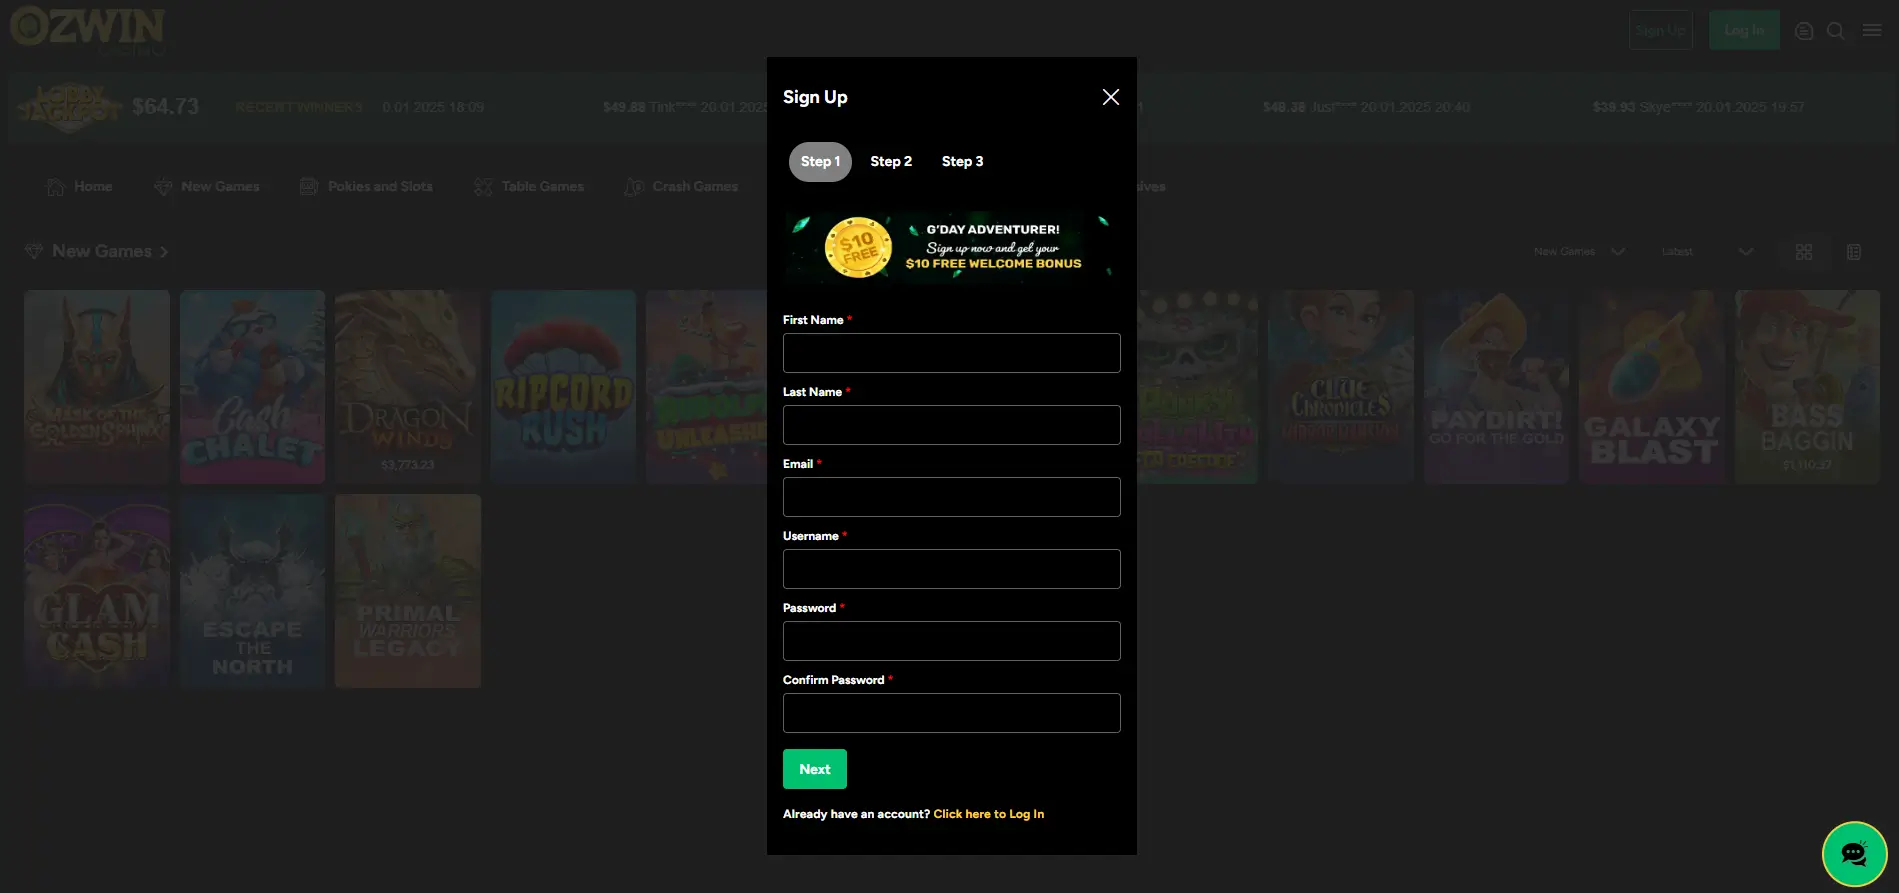Select the Step 2 tab
The image size is (1899, 893).
(891, 162)
